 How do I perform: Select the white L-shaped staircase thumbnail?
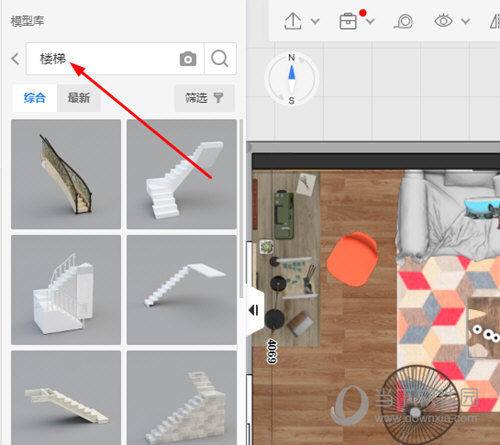[182, 174]
